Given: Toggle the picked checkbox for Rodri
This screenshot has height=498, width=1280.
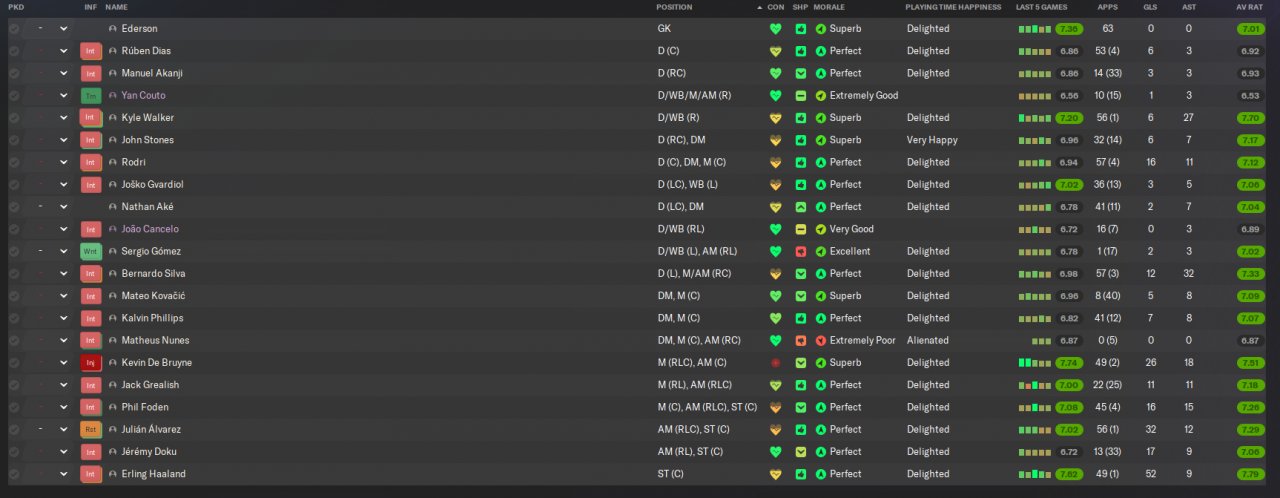Looking at the screenshot, I should click(x=14, y=162).
